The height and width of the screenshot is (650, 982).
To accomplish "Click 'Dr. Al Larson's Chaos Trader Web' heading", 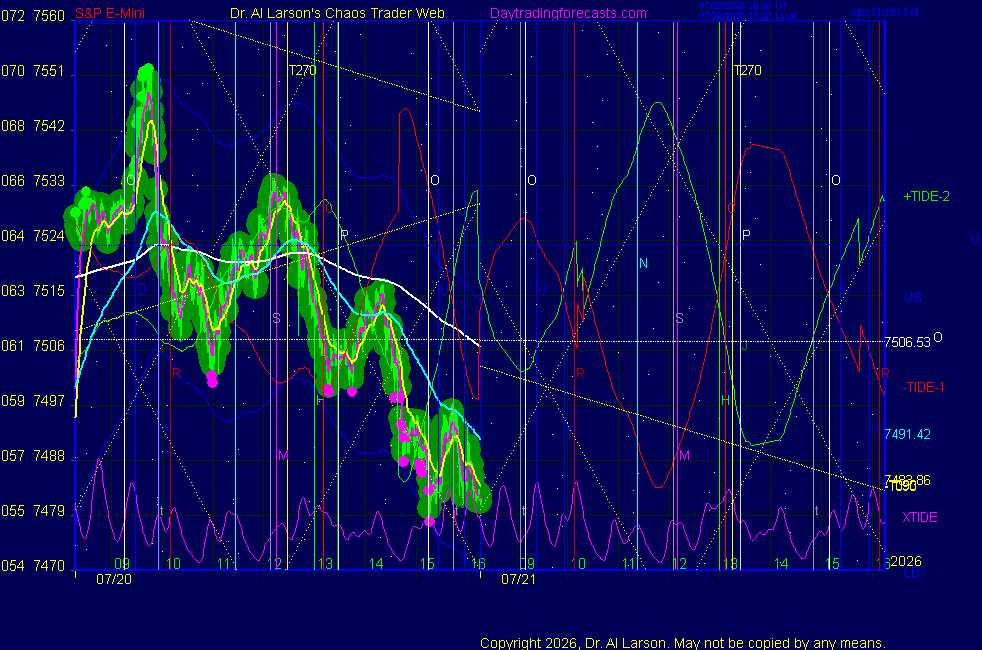I will coord(337,13).
